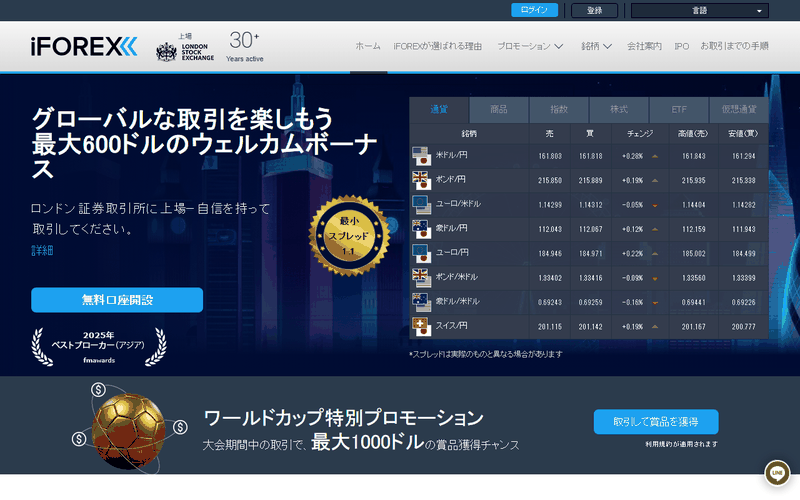This screenshot has height=500, width=800.
Task: Click the down arrow in ユーロ/米ドル row
Action: pyautogui.click(x=655, y=205)
